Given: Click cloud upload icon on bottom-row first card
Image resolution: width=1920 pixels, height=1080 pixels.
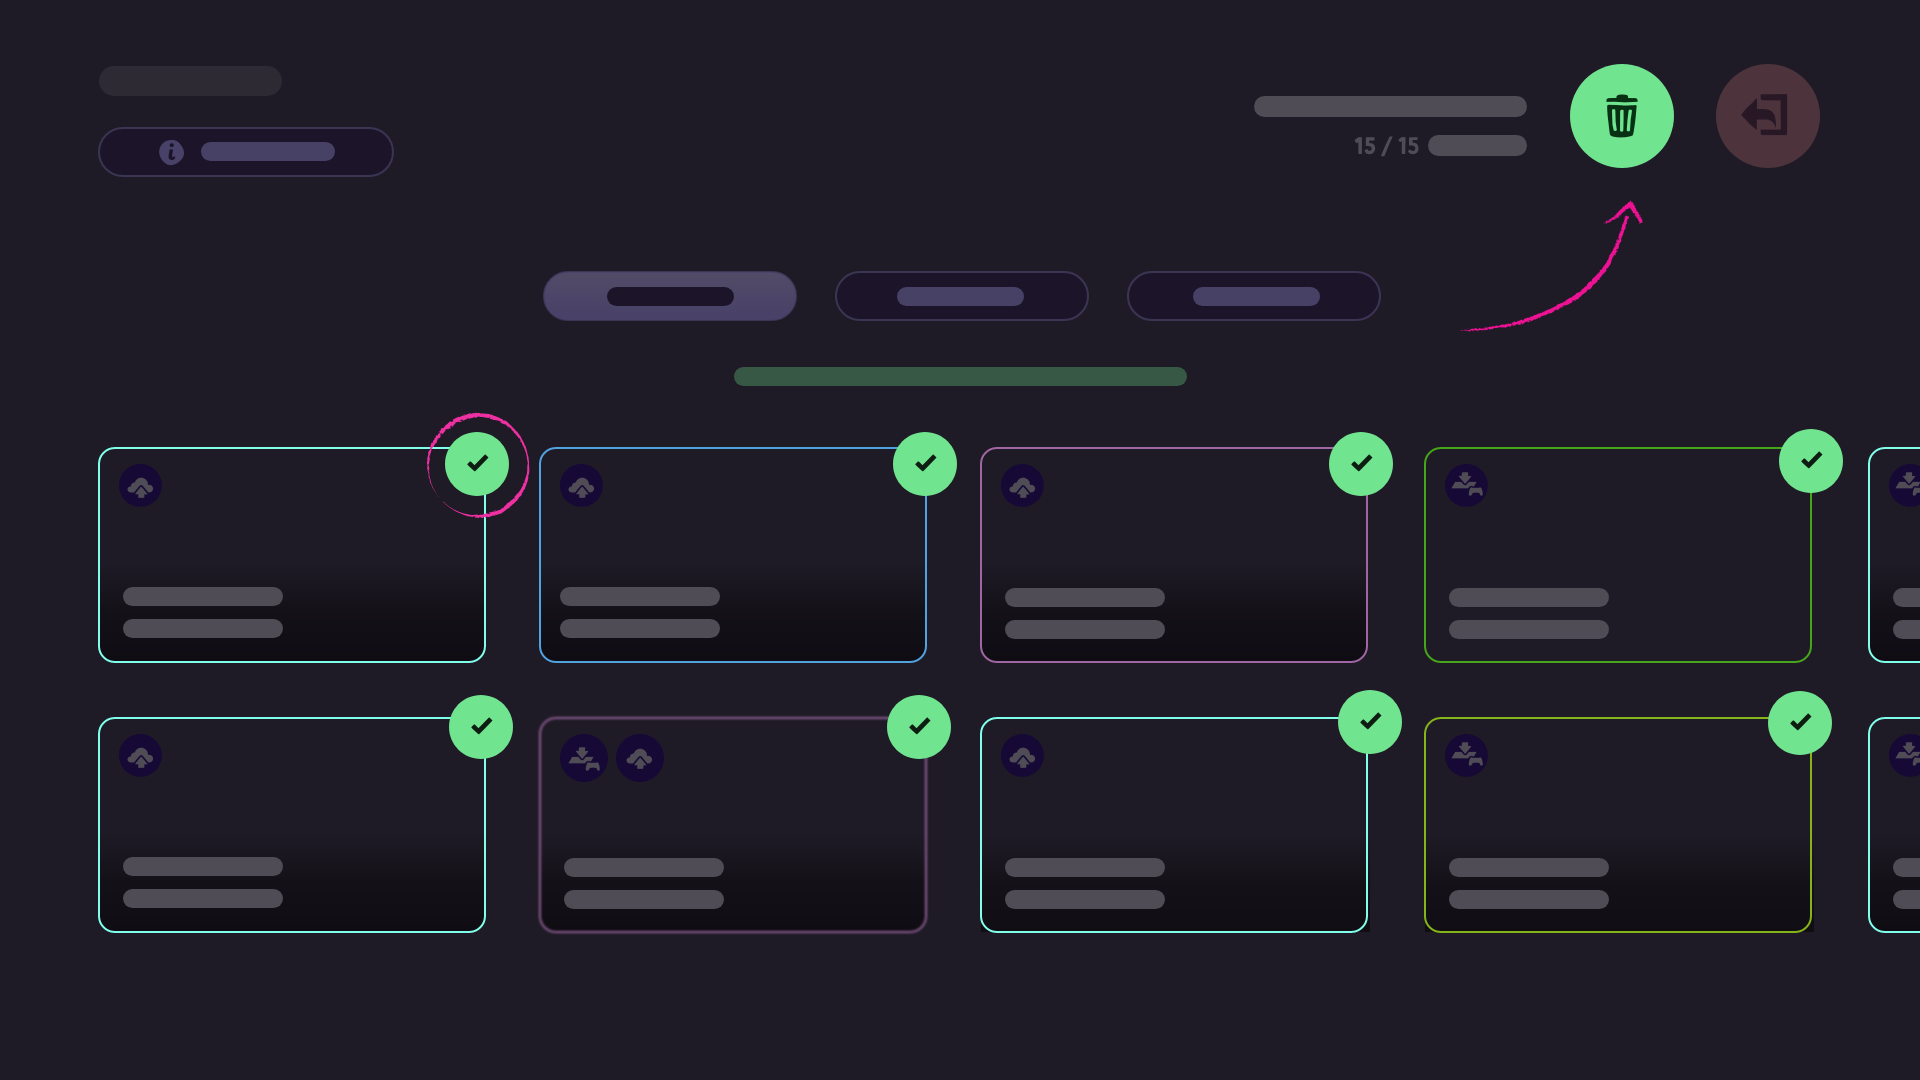Looking at the screenshot, I should [141, 756].
